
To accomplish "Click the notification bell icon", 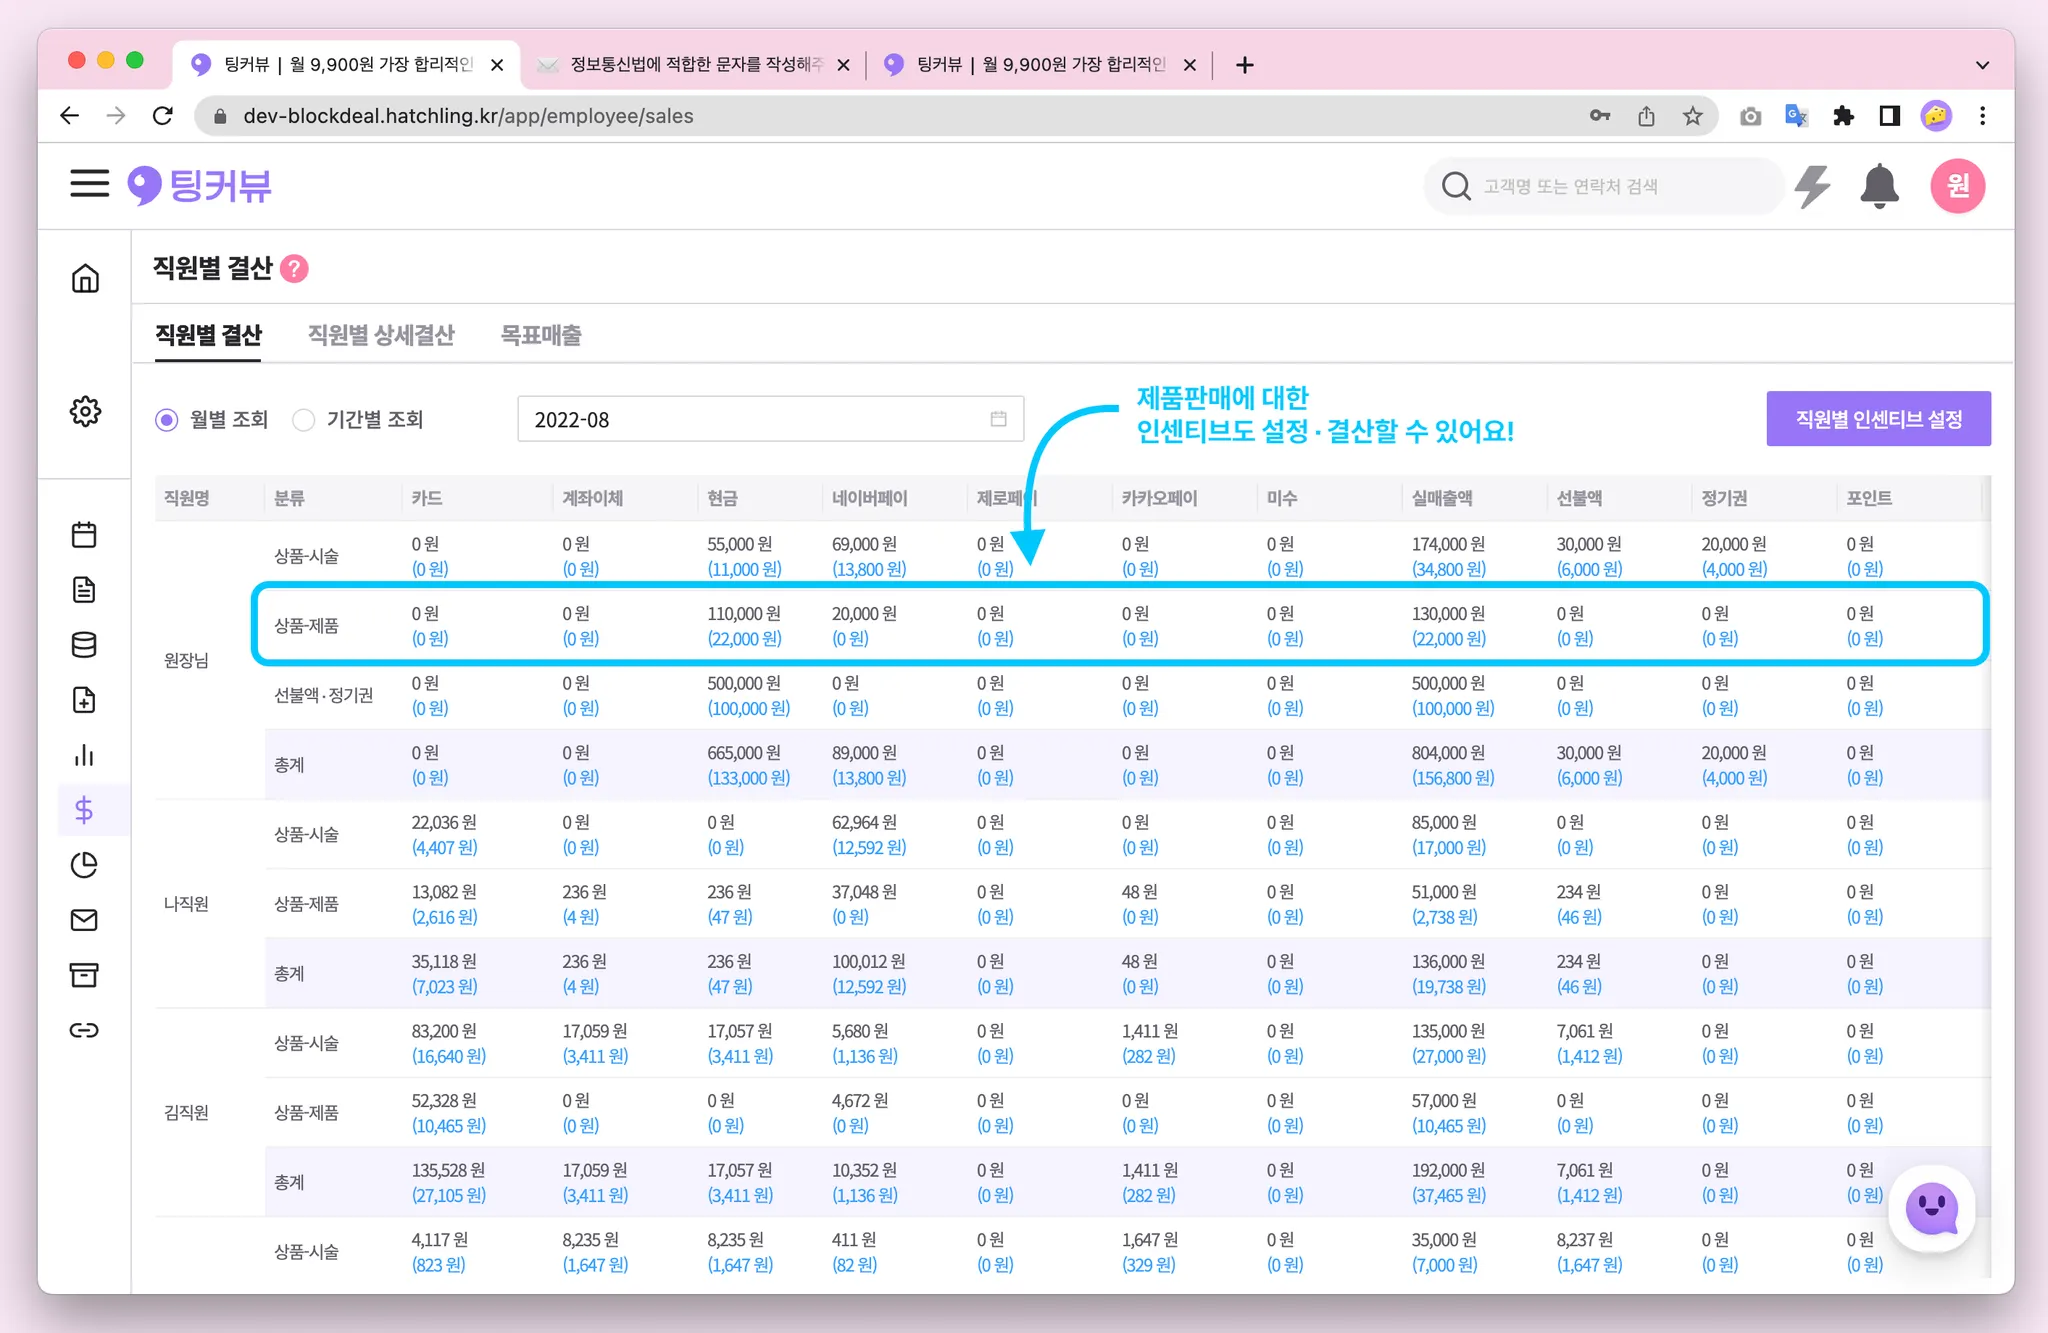I will [1879, 186].
